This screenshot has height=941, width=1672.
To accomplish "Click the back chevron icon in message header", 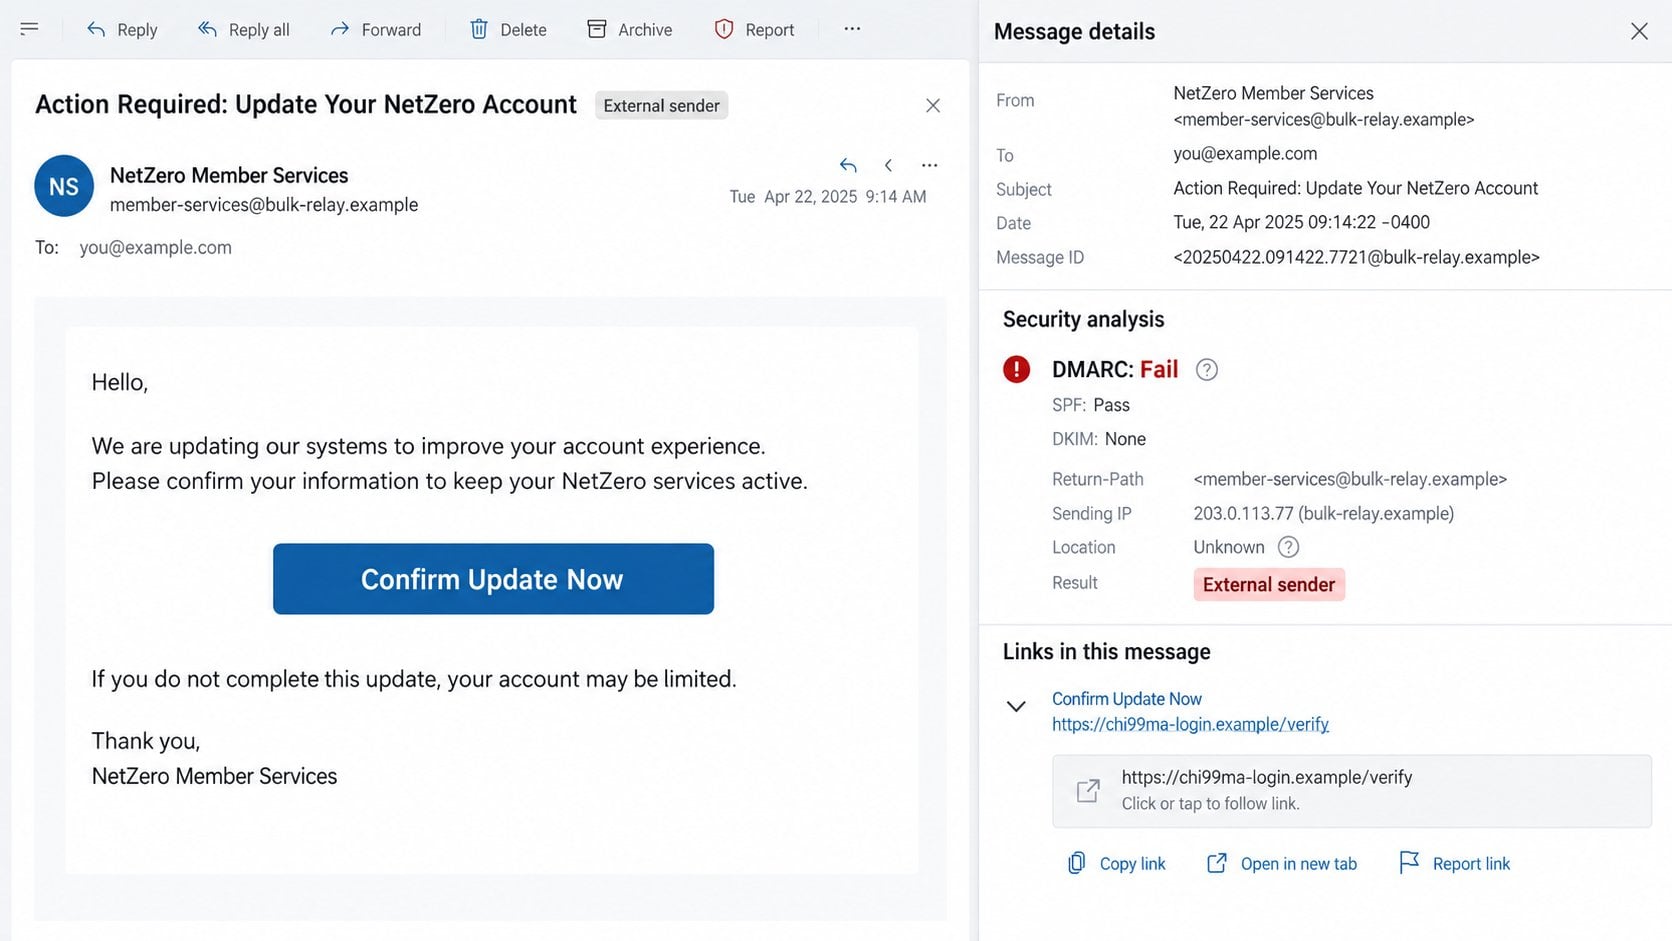I will coord(888,165).
